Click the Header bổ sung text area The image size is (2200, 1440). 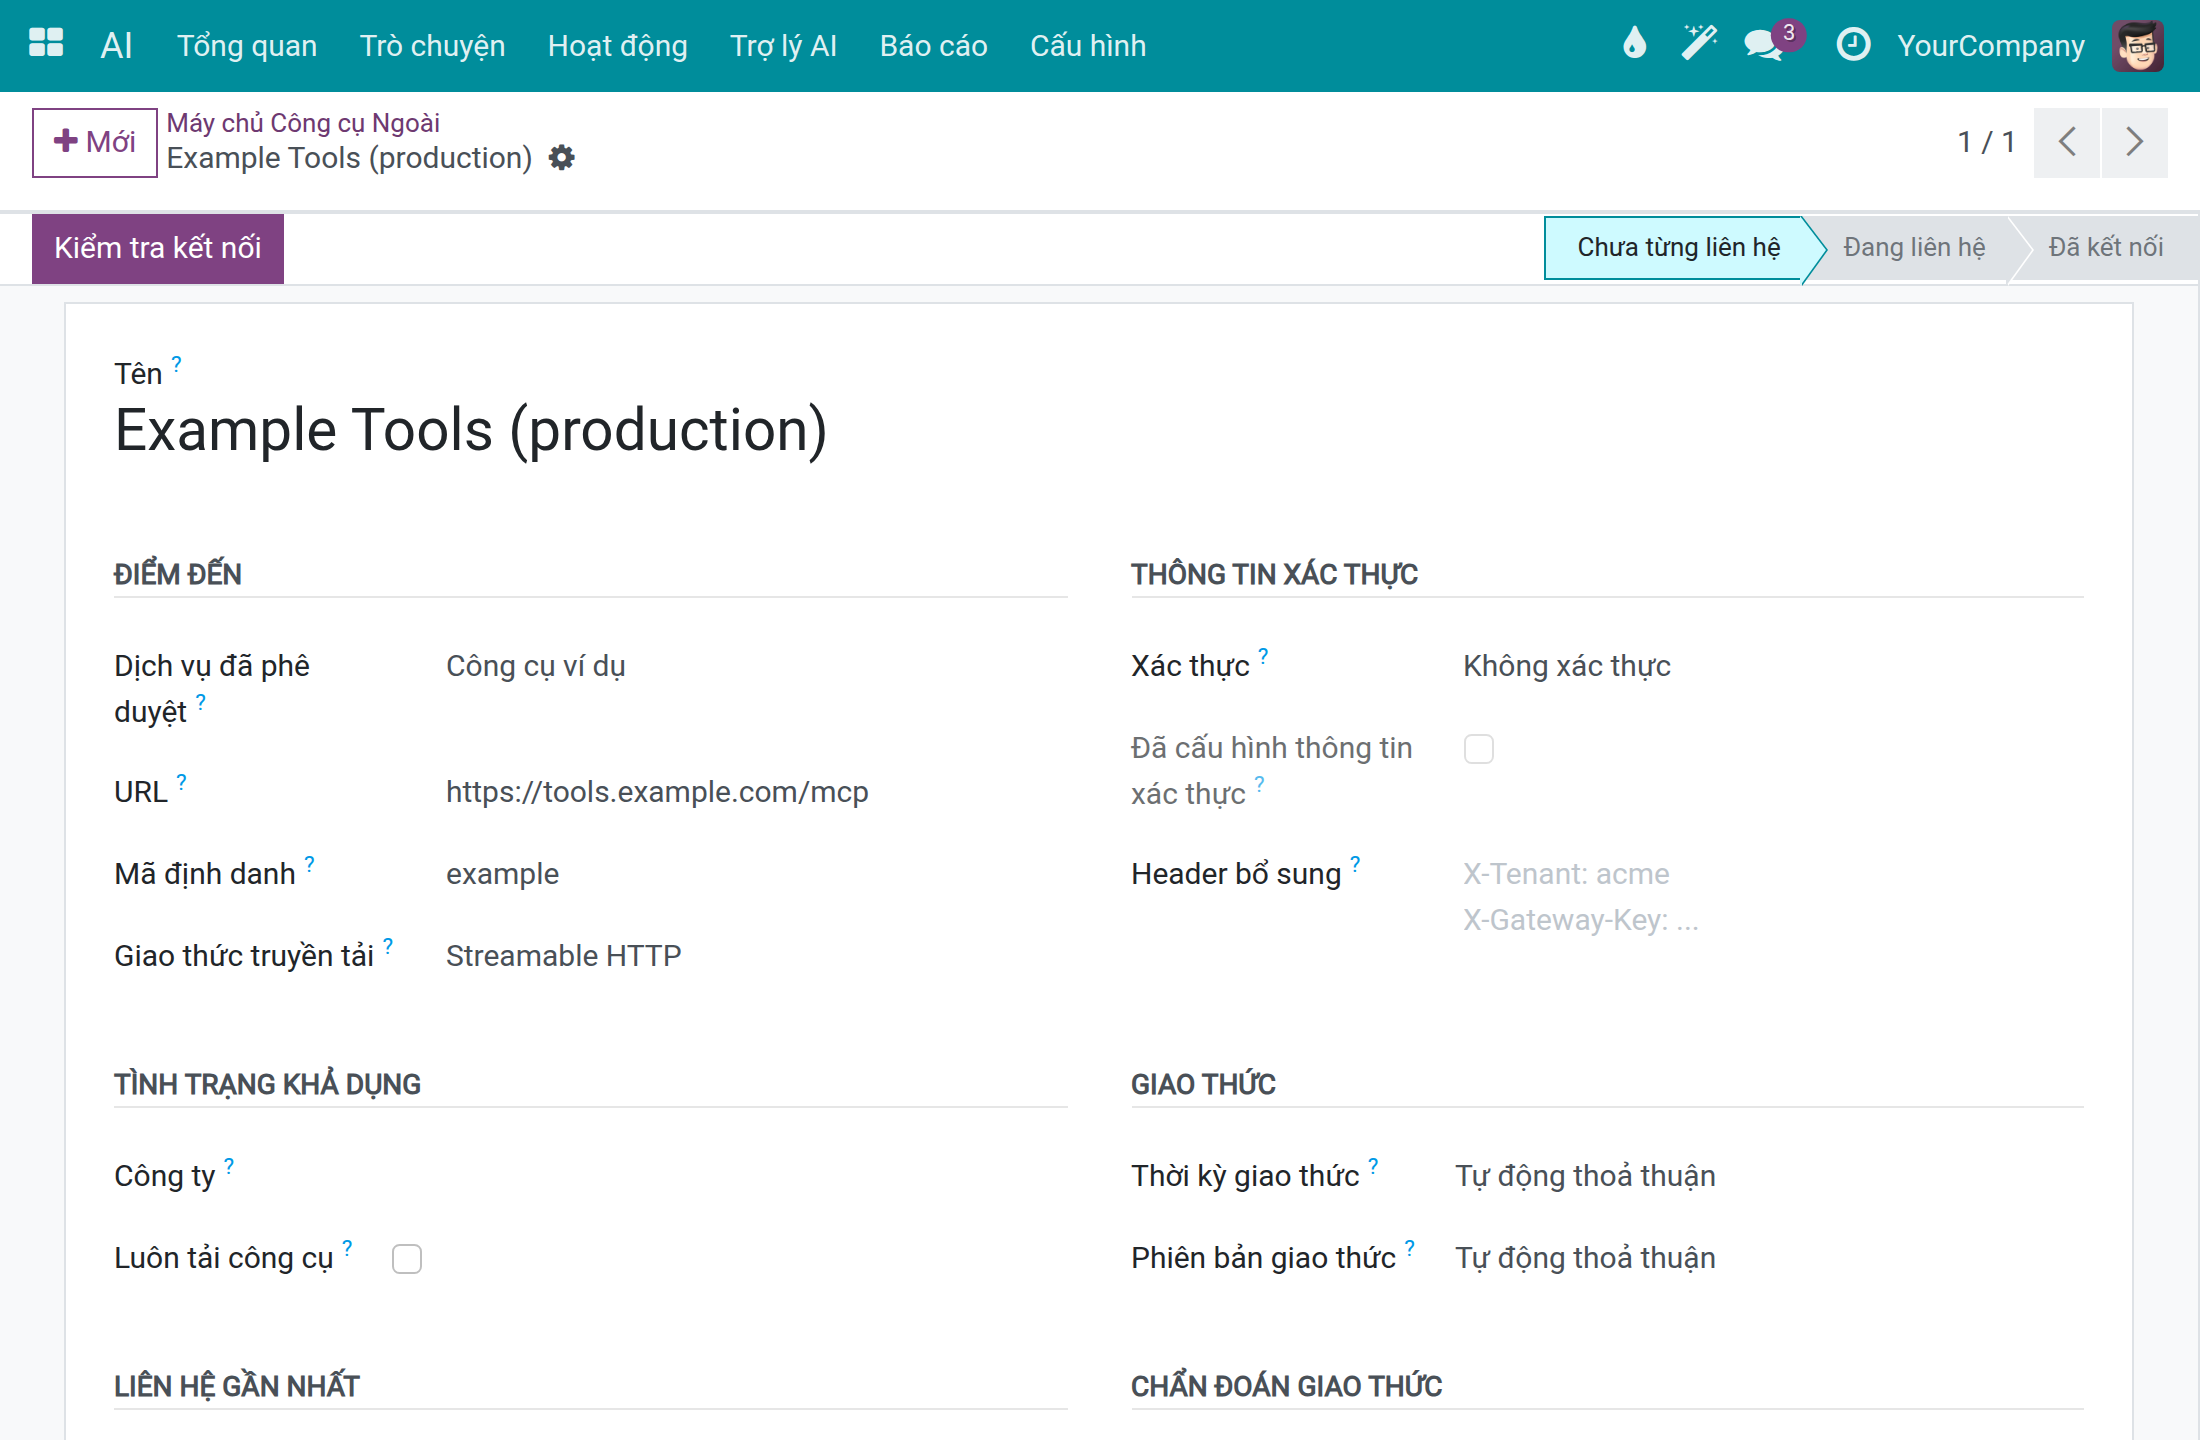pyautogui.click(x=1773, y=897)
